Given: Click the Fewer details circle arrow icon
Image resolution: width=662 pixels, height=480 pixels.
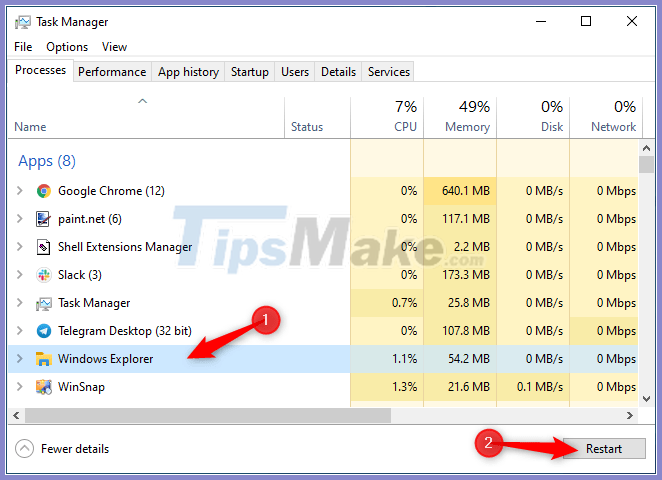Looking at the screenshot, I should click(x=24, y=449).
